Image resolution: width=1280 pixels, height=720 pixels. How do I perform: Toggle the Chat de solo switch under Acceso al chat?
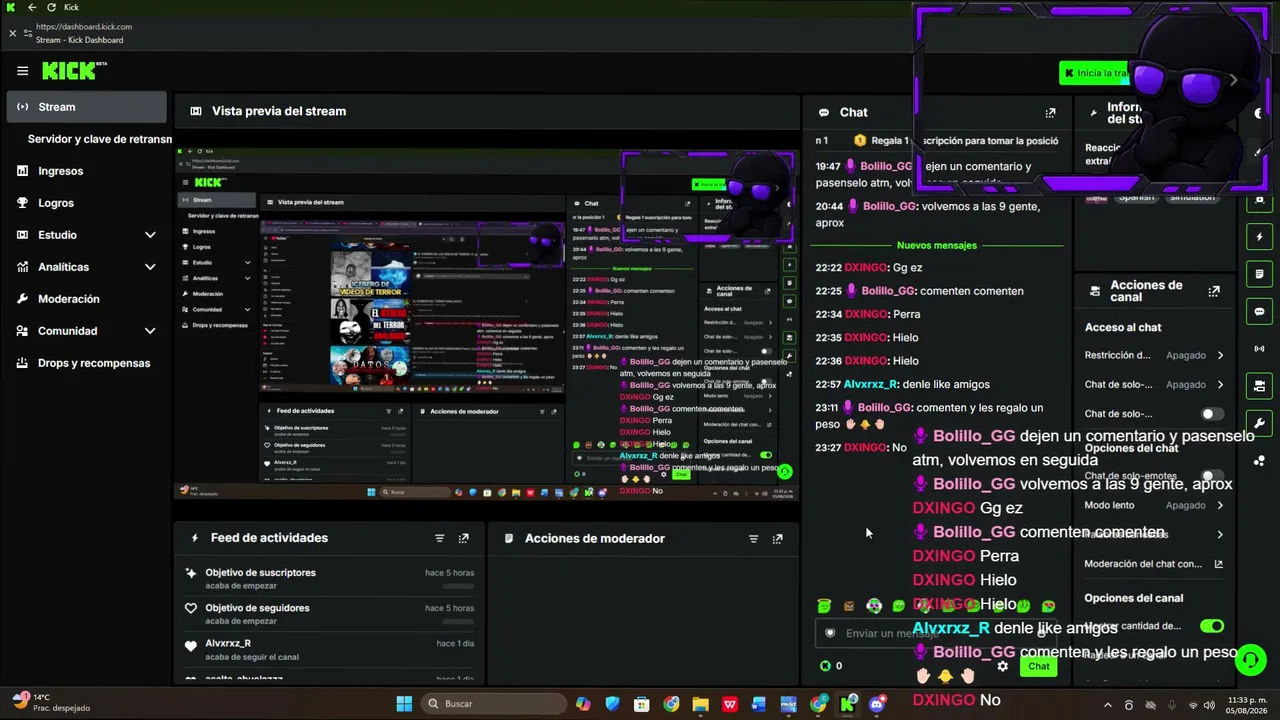[x=1211, y=414]
